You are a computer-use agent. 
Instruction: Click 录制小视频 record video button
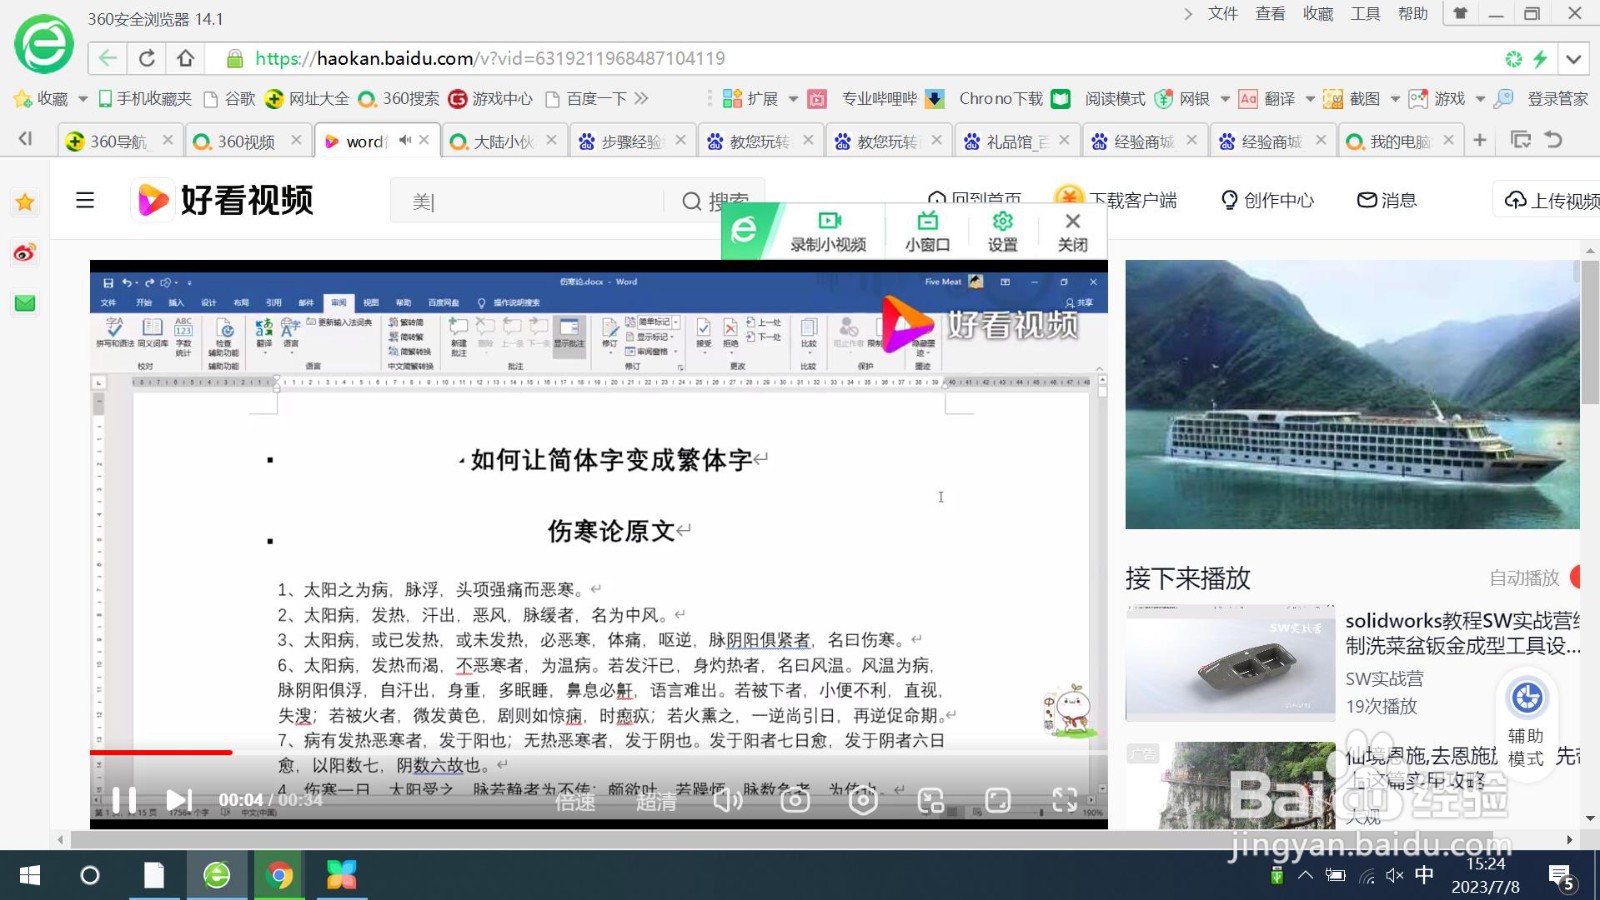(828, 232)
